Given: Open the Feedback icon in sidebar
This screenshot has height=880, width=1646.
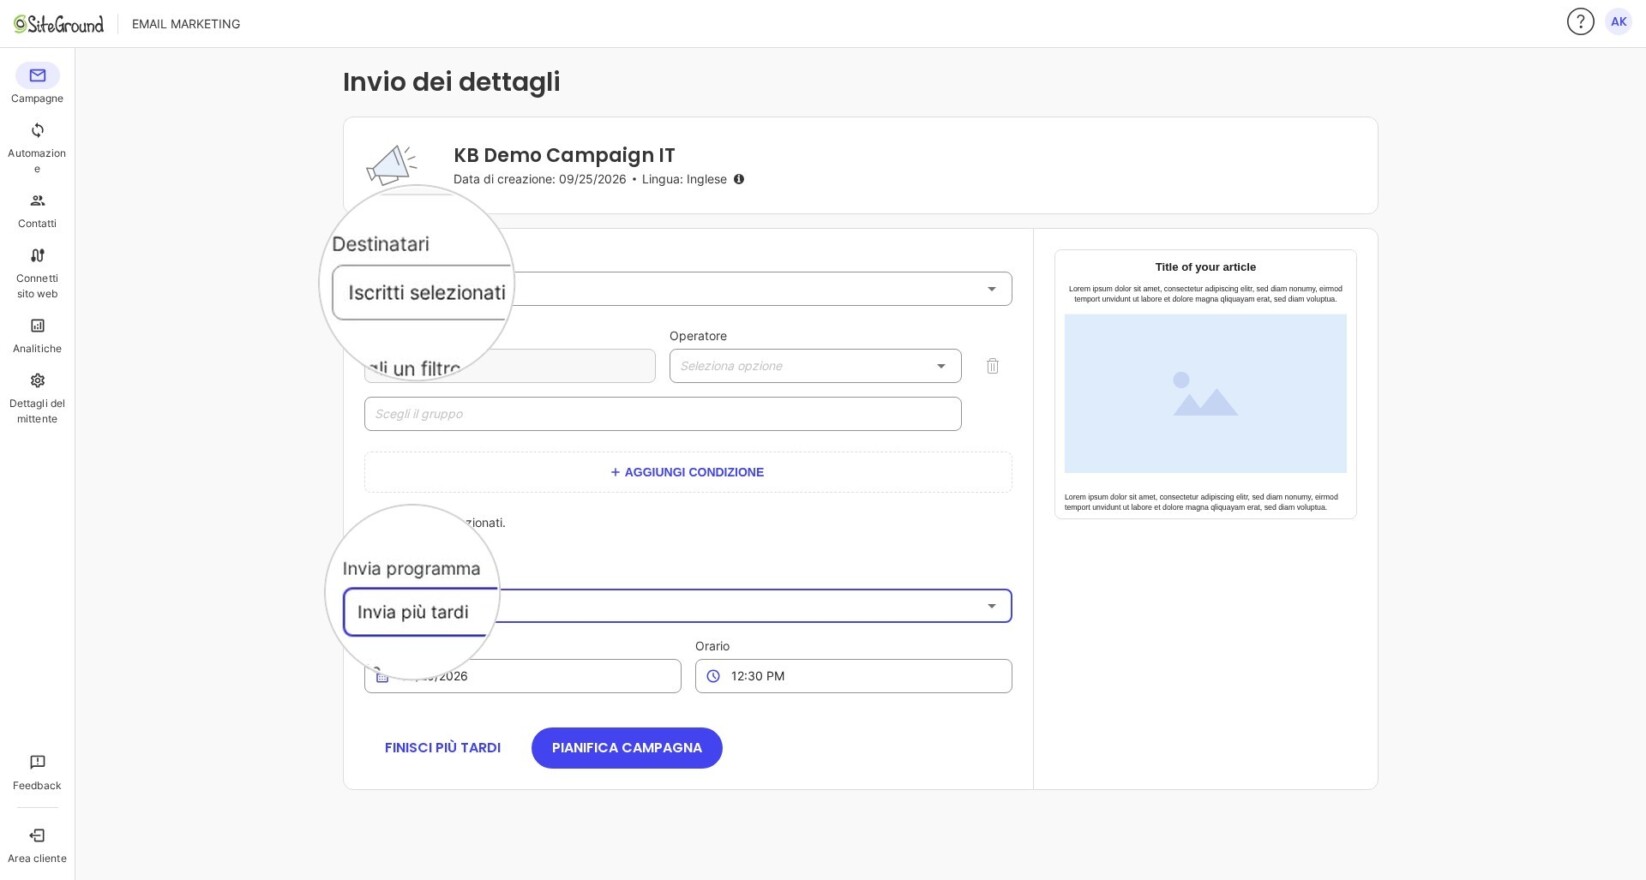Looking at the screenshot, I should pos(37,763).
